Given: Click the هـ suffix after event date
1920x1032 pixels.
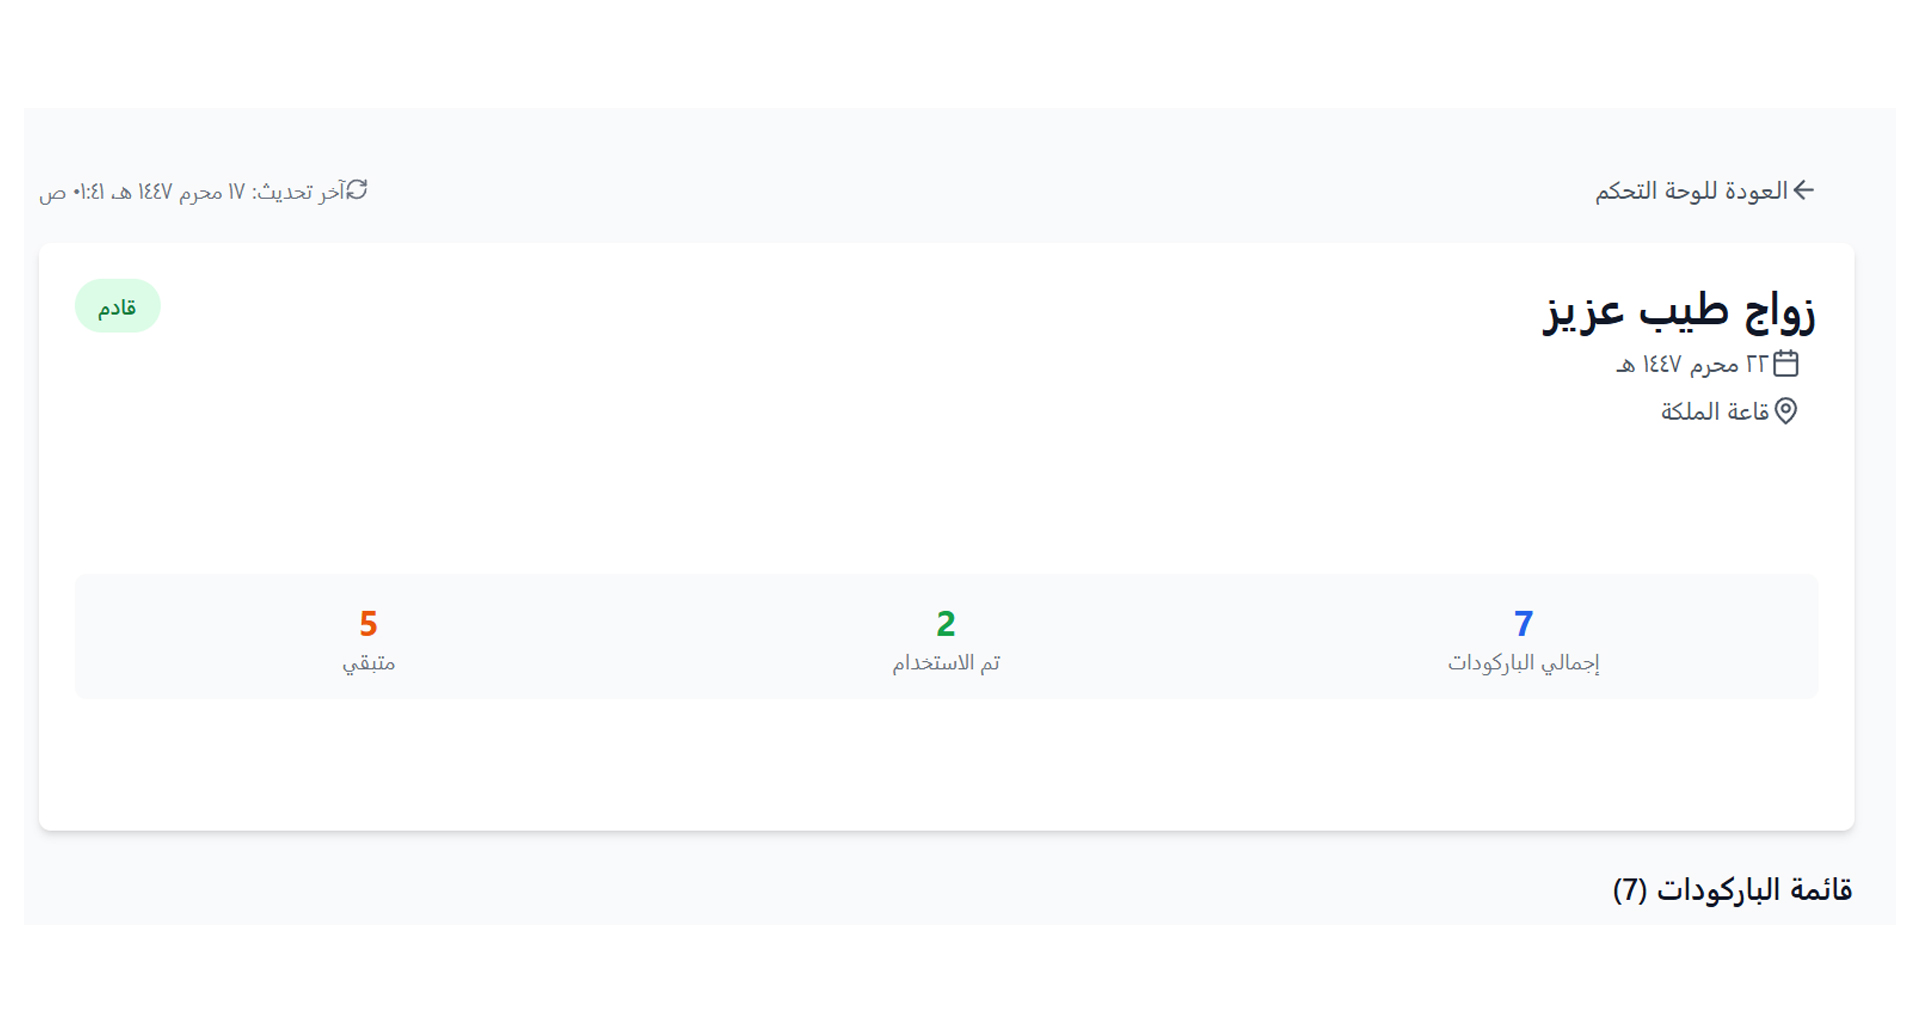Looking at the screenshot, I should (1625, 366).
